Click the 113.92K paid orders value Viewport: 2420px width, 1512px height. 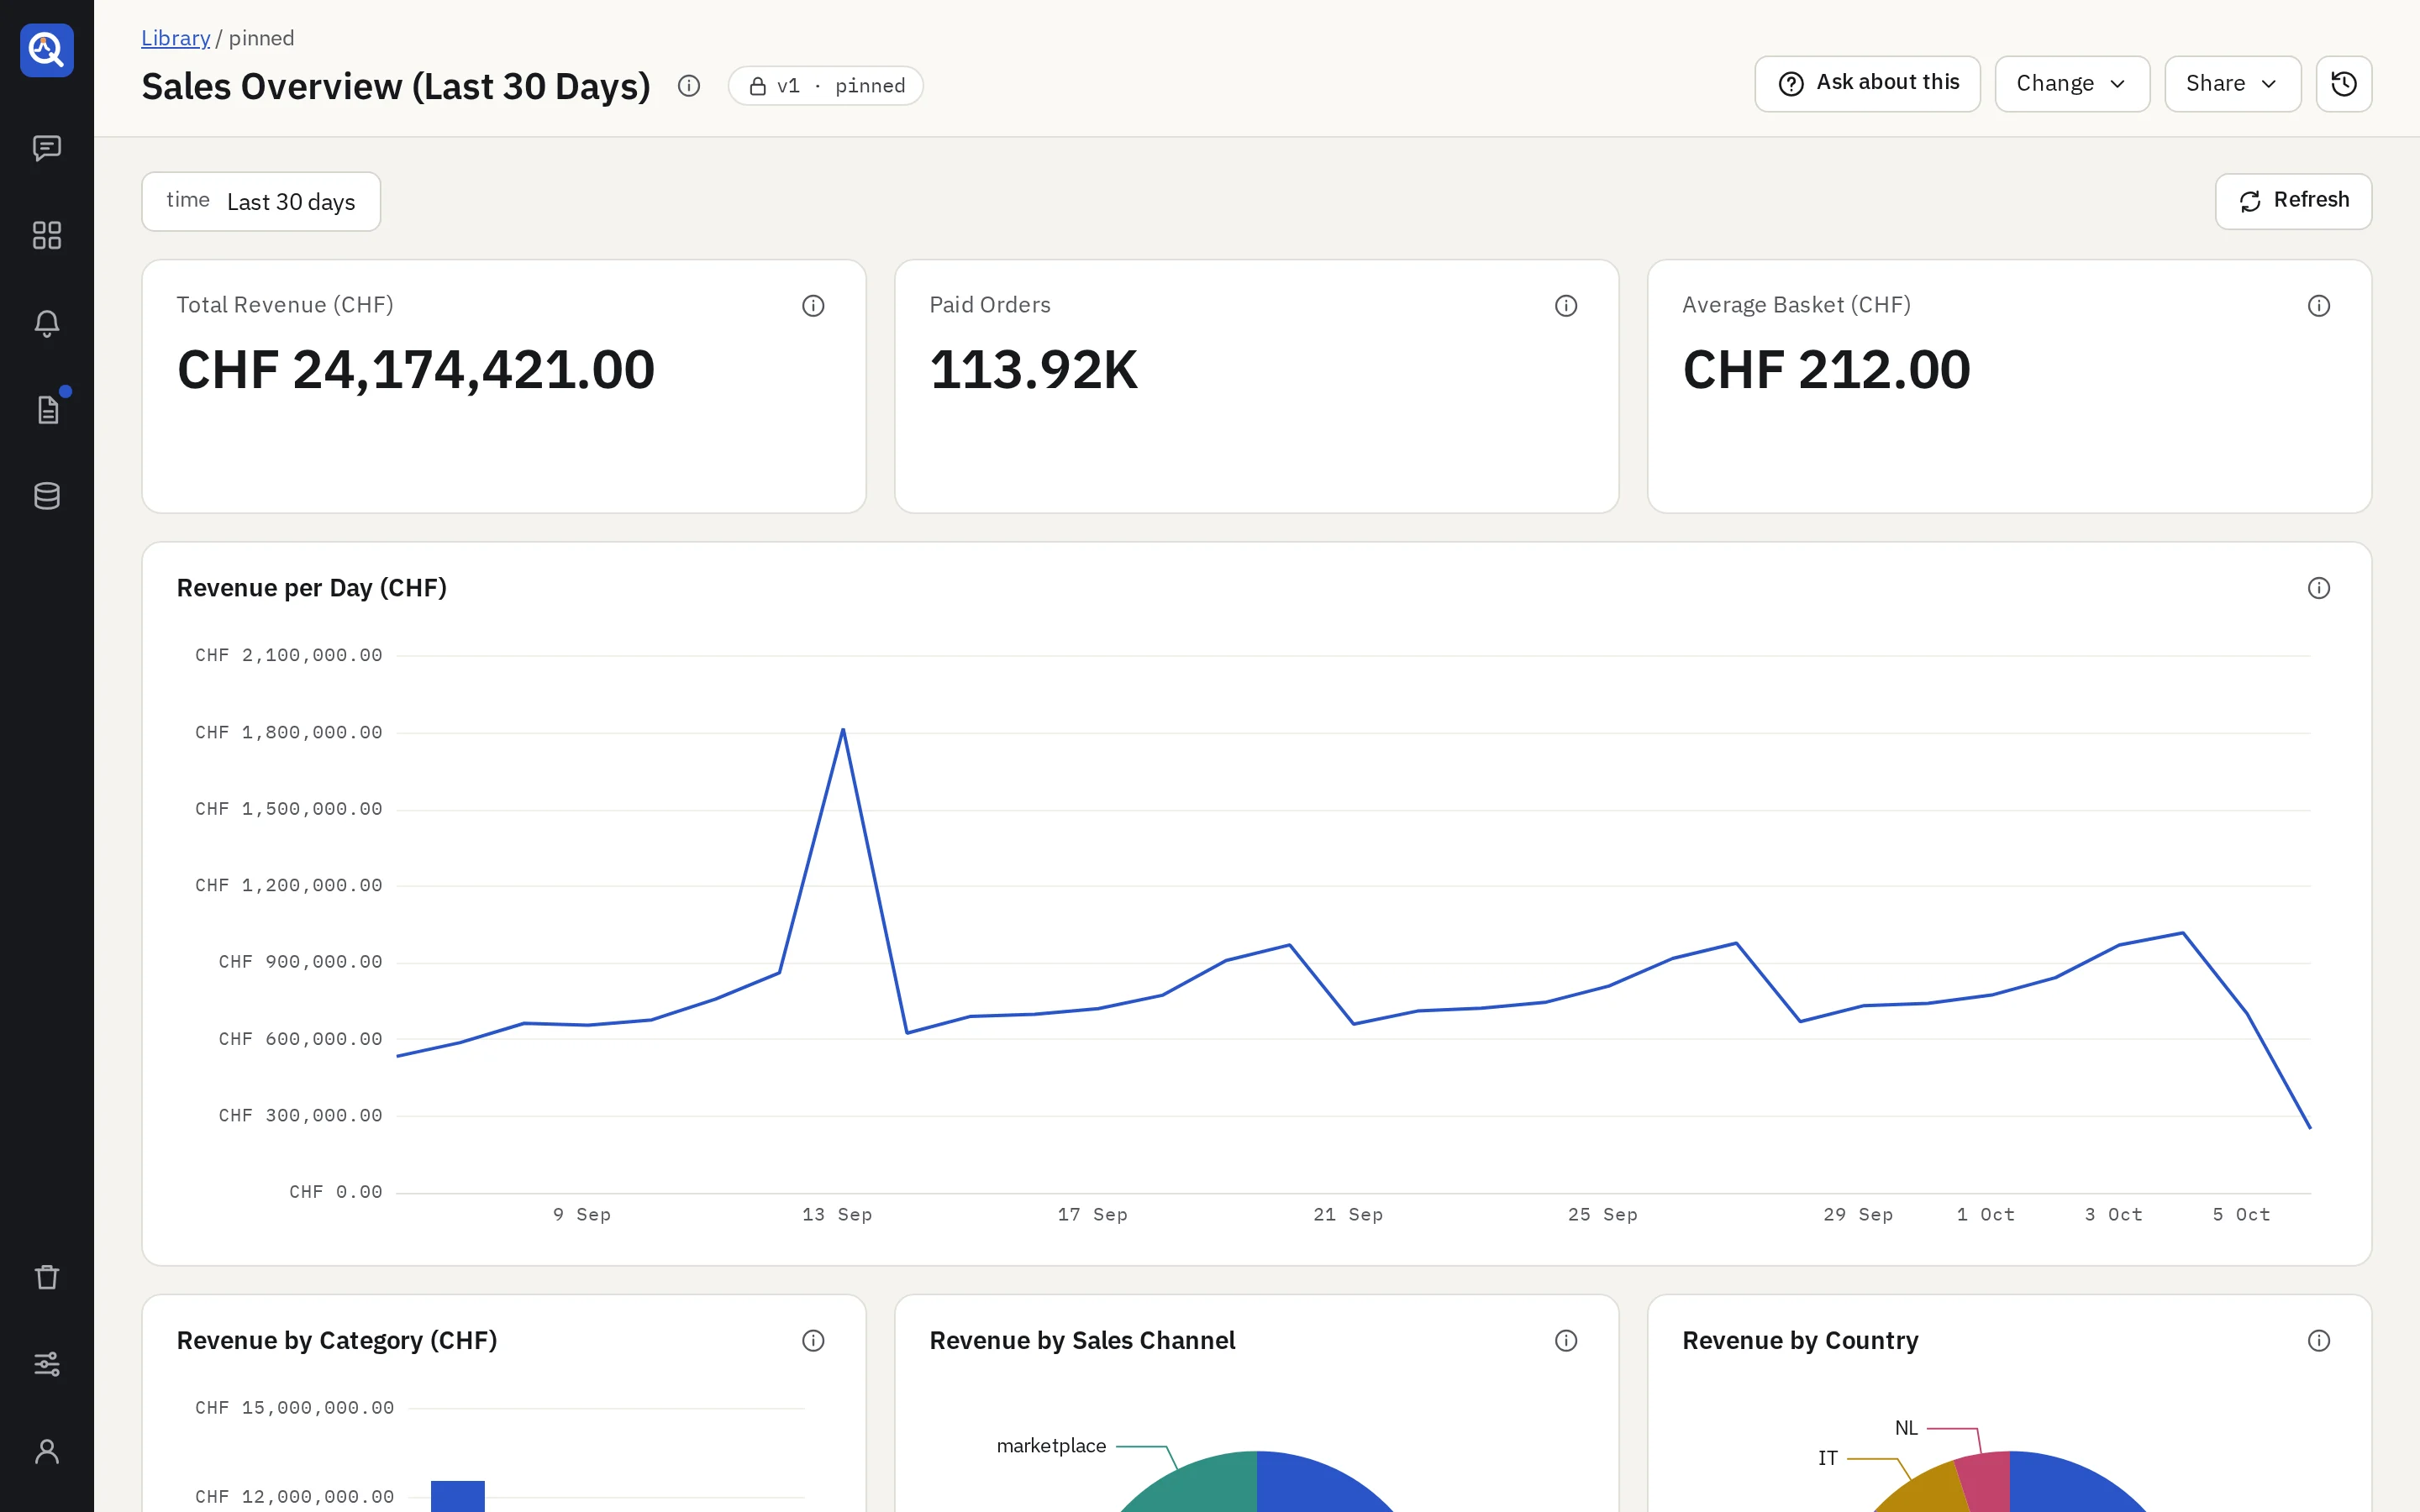(x=1033, y=370)
